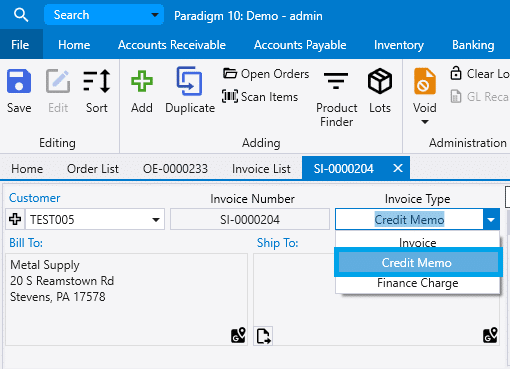510x369 pixels.
Task: Save the invoice with the Save icon
Action: 19,81
